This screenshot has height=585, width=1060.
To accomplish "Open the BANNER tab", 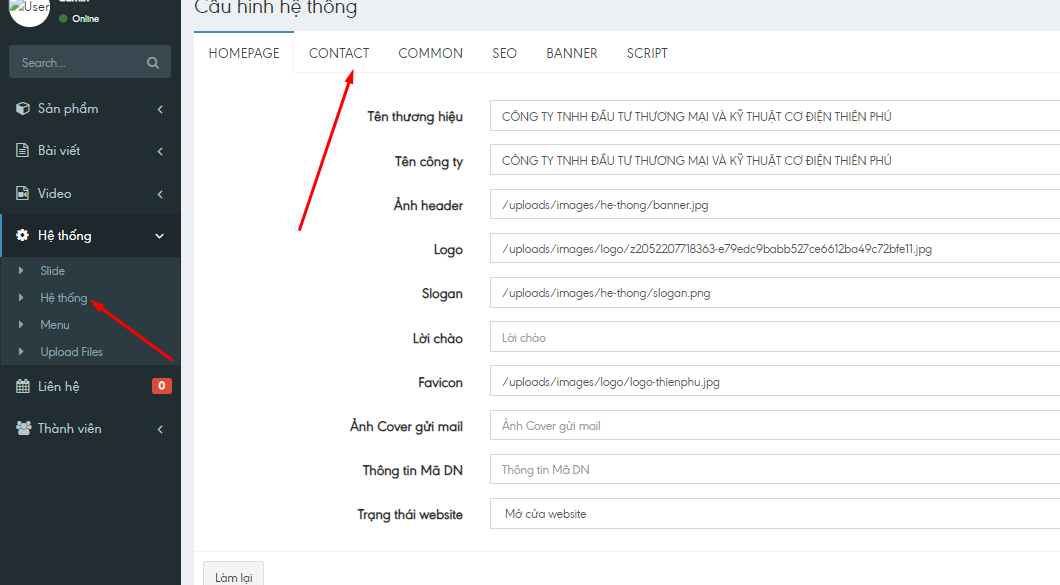I will point(572,53).
